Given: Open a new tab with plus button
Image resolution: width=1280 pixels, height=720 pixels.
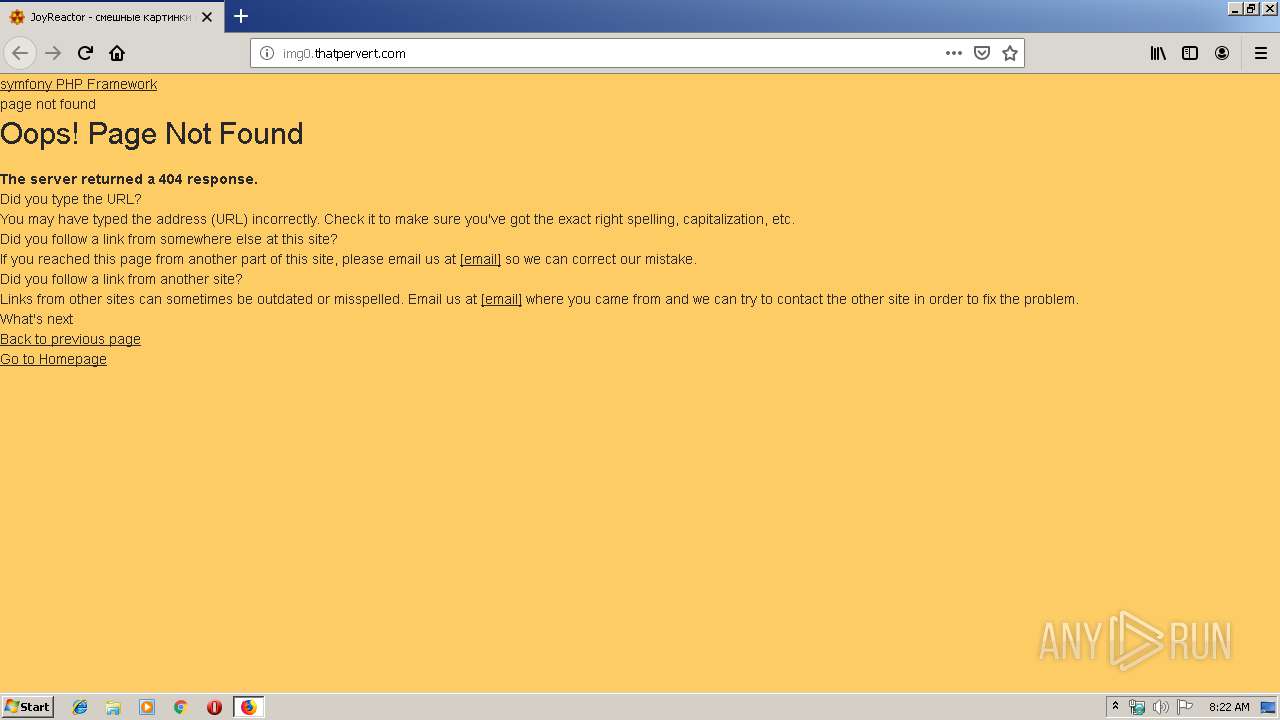Looking at the screenshot, I should pyautogui.click(x=241, y=16).
